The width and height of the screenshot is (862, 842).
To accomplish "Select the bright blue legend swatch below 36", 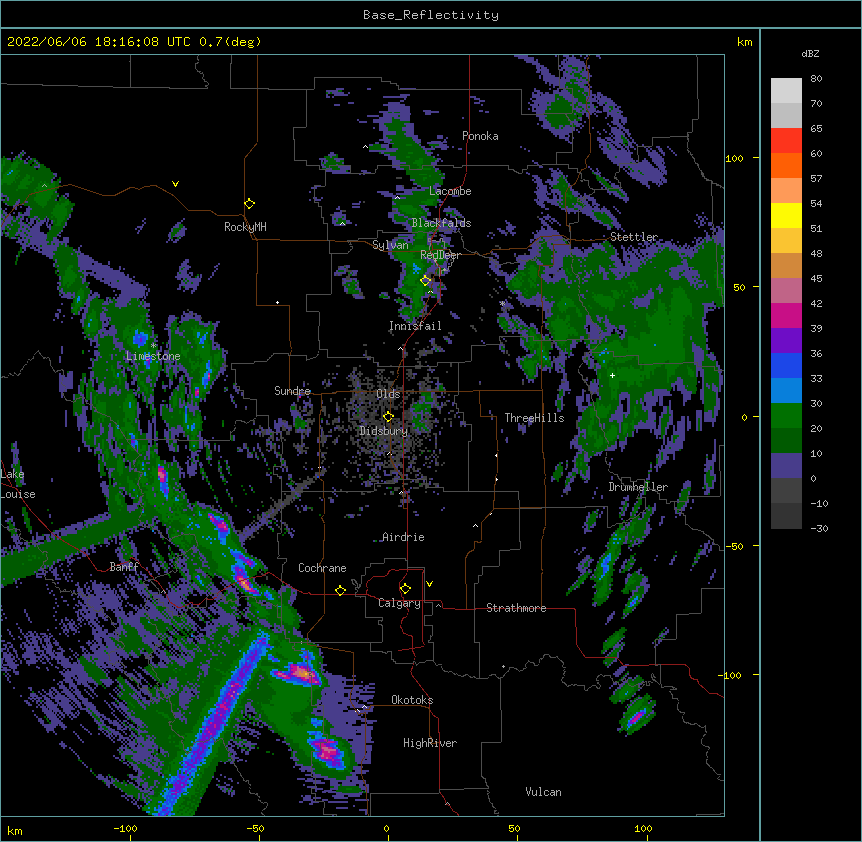I will [786, 365].
